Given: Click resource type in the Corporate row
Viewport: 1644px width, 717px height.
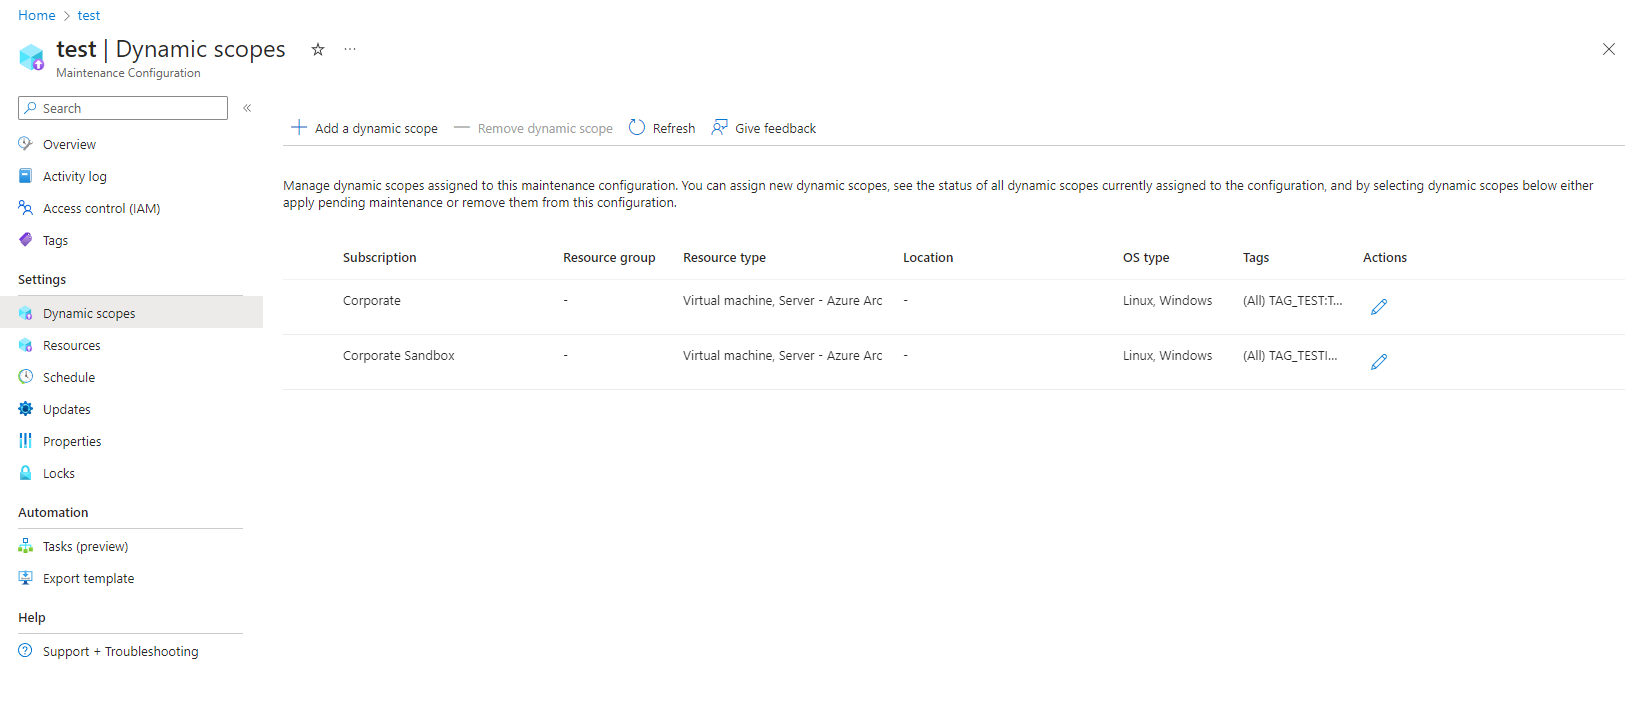Looking at the screenshot, I should click(783, 301).
